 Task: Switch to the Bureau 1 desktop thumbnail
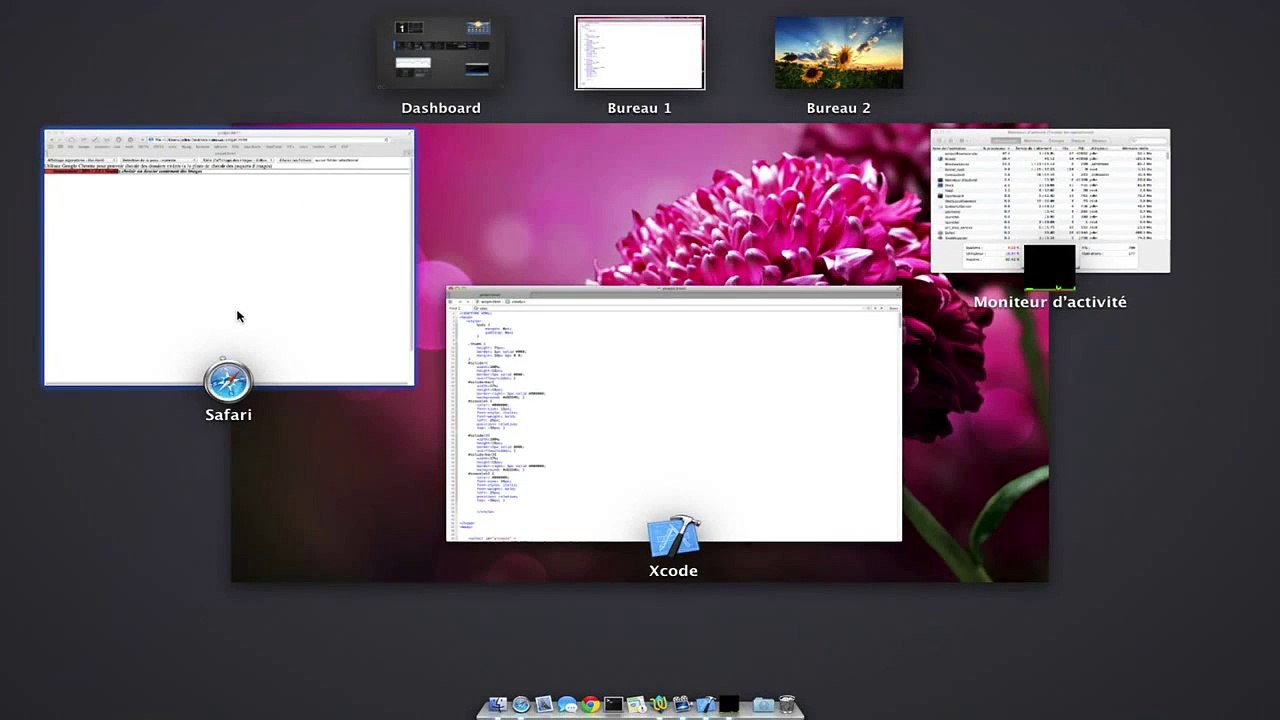[x=640, y=53]
